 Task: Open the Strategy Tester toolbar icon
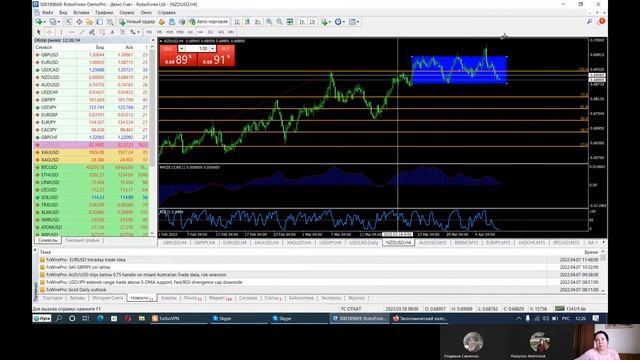110,22
